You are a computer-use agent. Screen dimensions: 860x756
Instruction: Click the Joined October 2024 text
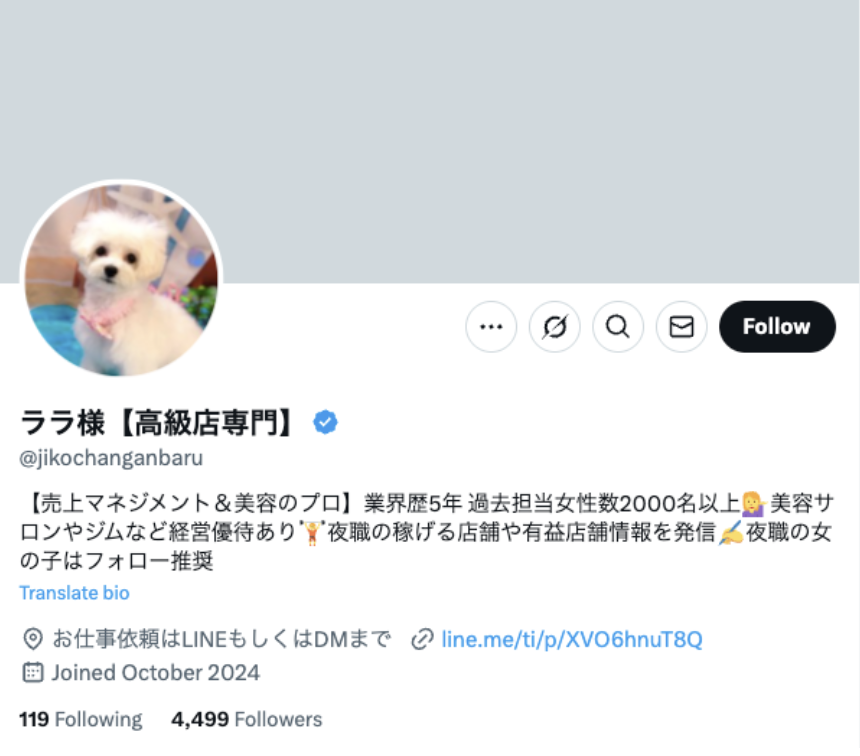click(x=156, y=673)
